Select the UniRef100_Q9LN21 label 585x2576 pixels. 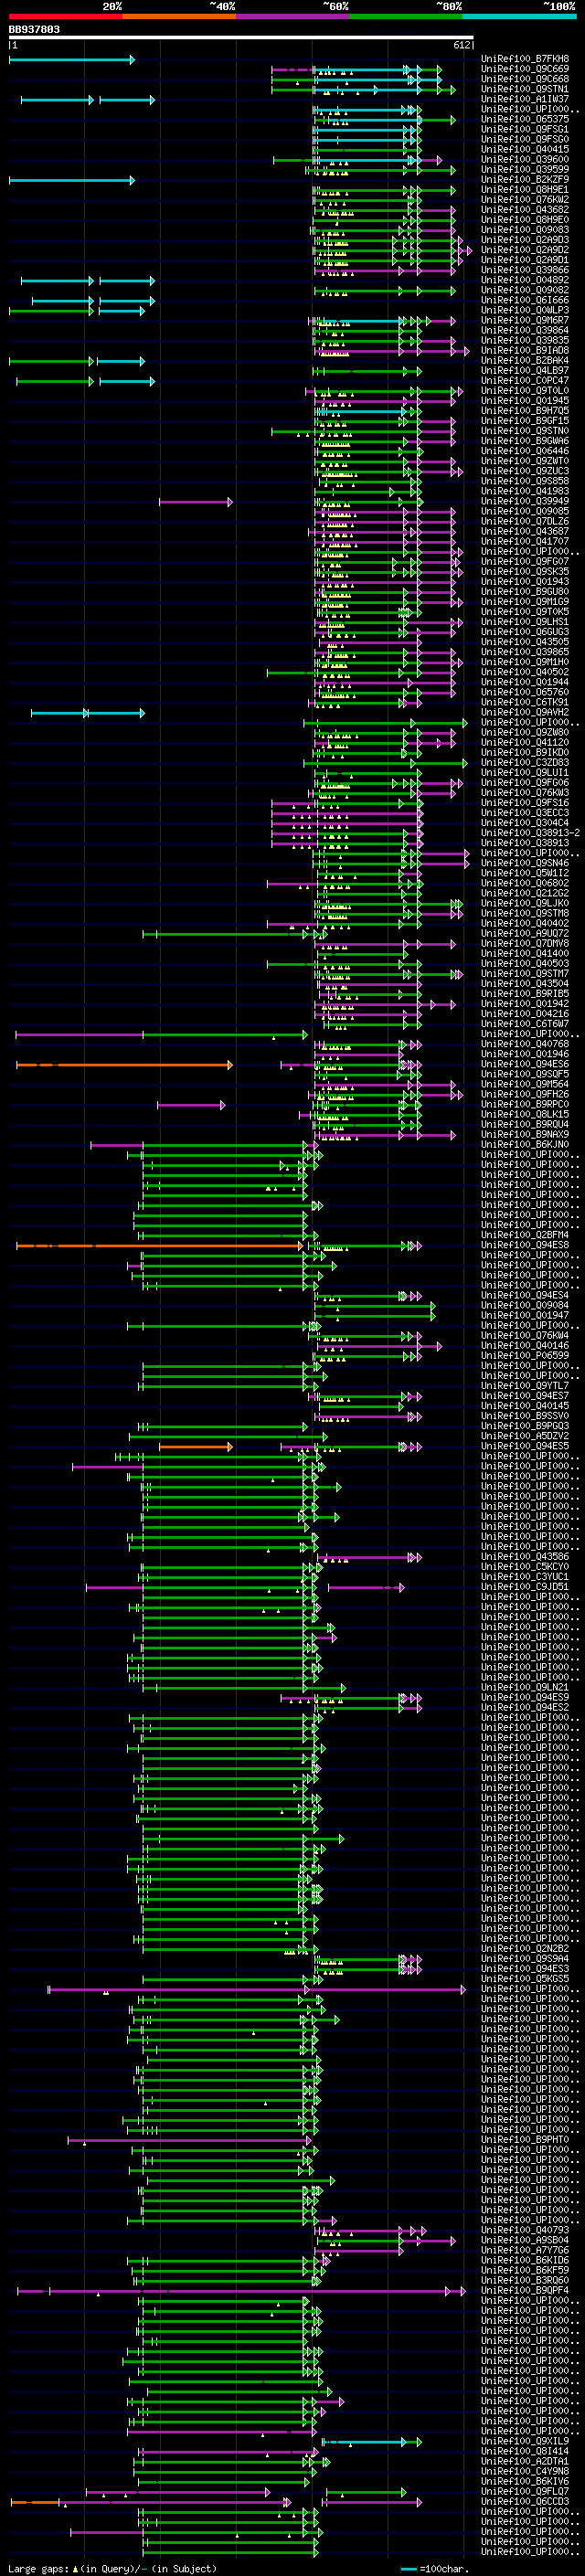click(525, 1687)
